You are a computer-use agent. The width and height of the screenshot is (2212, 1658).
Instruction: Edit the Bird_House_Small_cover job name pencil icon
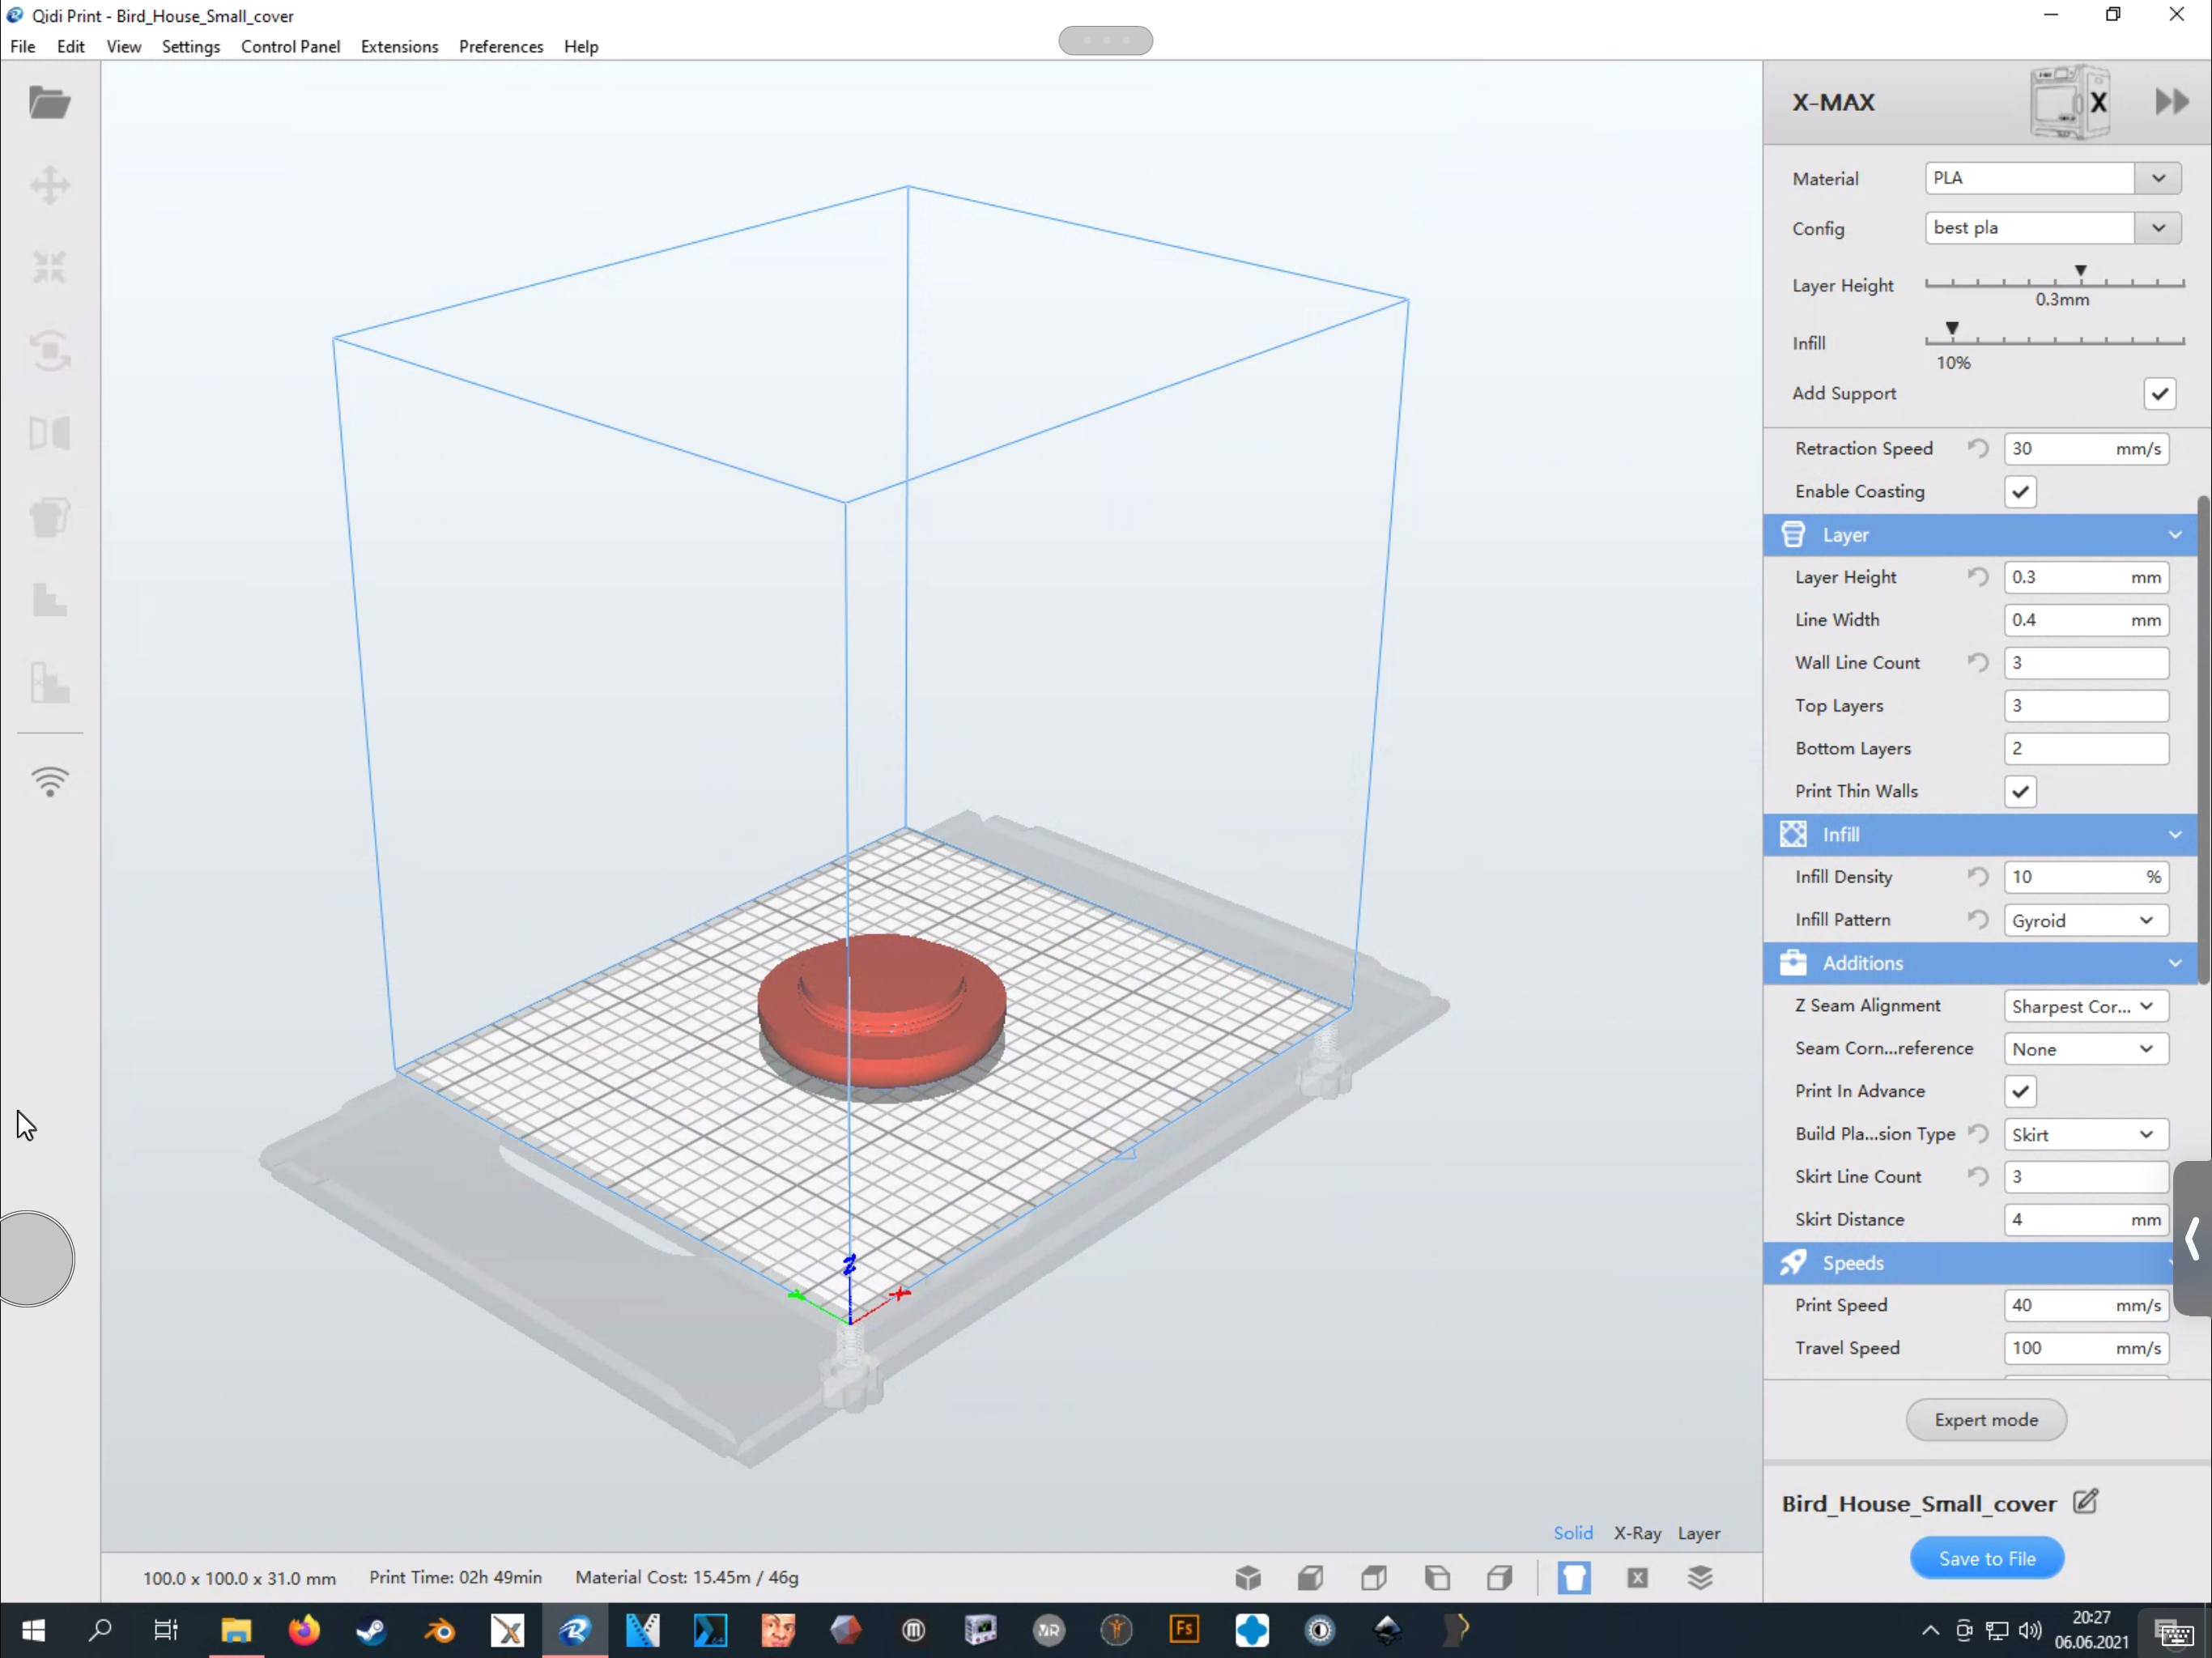[2086, 1502]
